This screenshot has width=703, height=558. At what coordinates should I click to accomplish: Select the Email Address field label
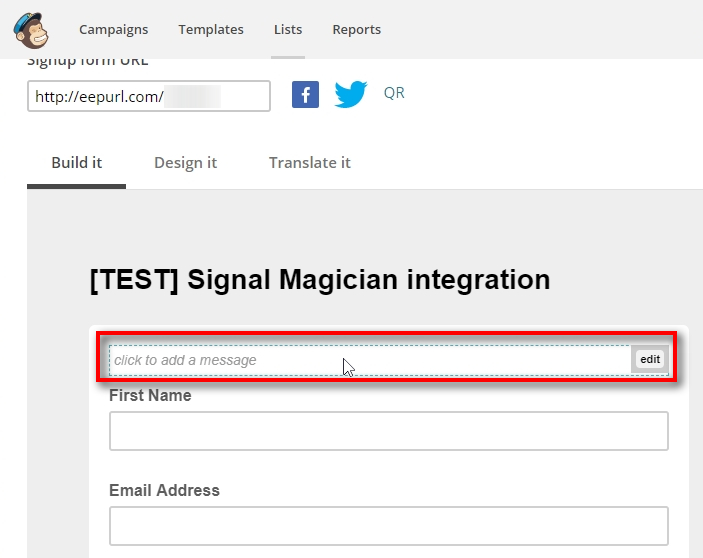click(164, 491)
